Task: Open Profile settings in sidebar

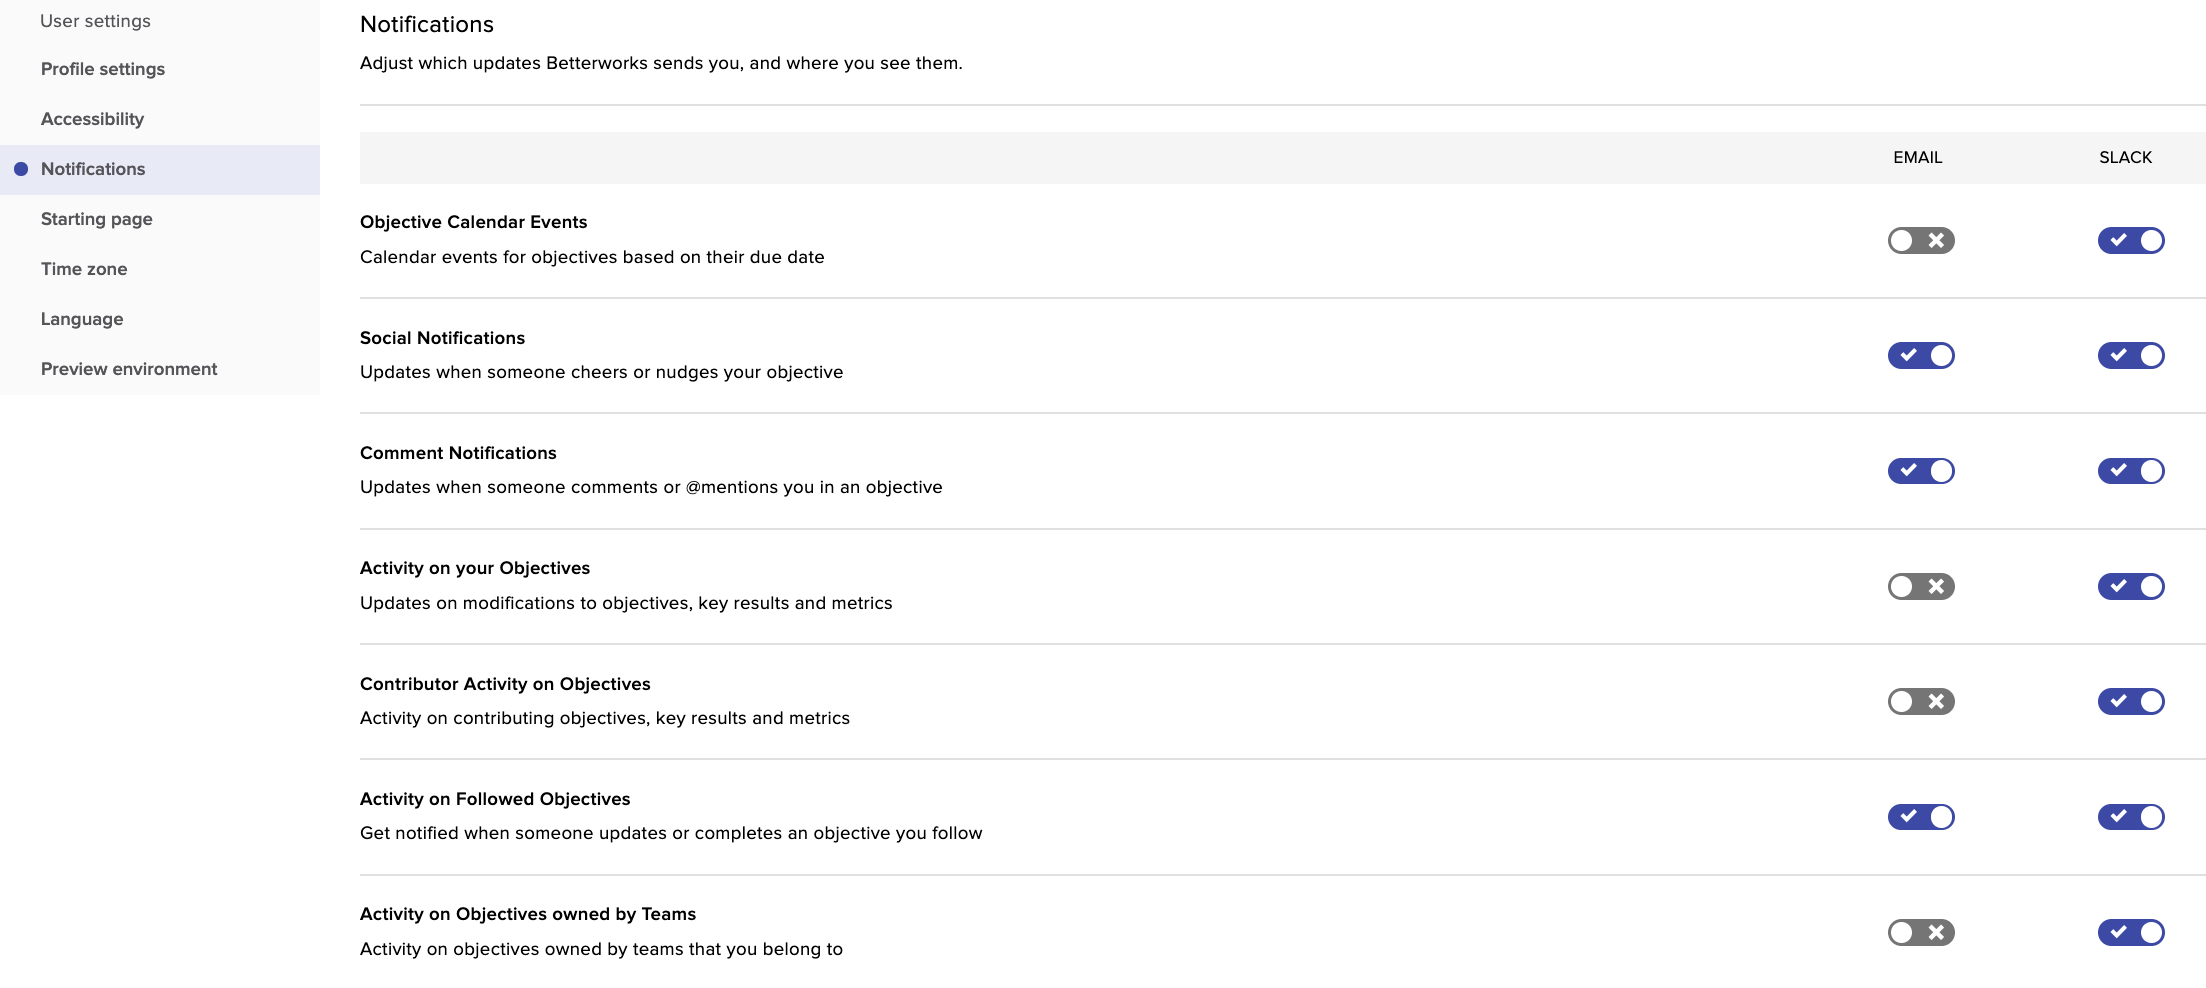Action: [160, 69]
